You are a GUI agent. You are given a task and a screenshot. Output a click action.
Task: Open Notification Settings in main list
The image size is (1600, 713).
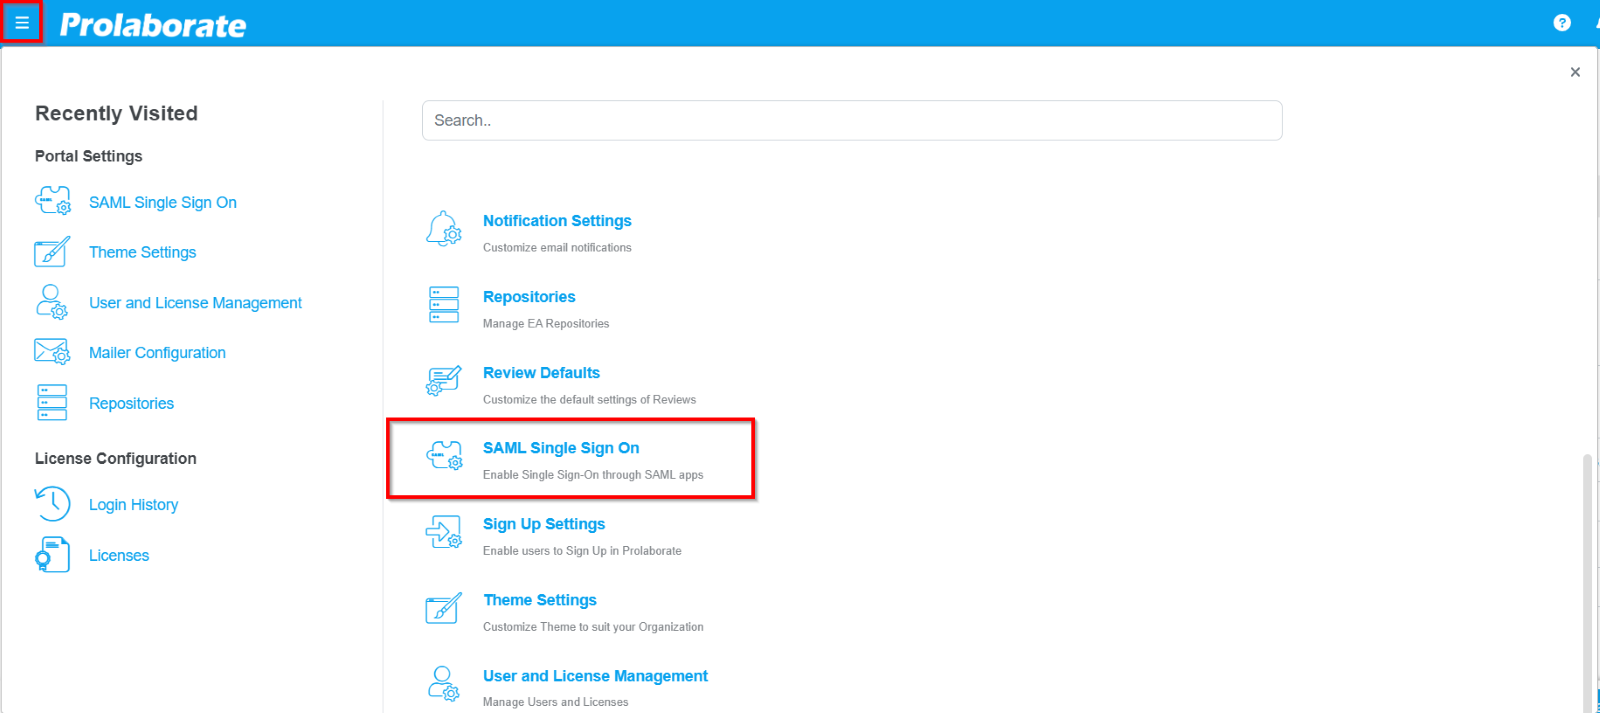point(557,221)
